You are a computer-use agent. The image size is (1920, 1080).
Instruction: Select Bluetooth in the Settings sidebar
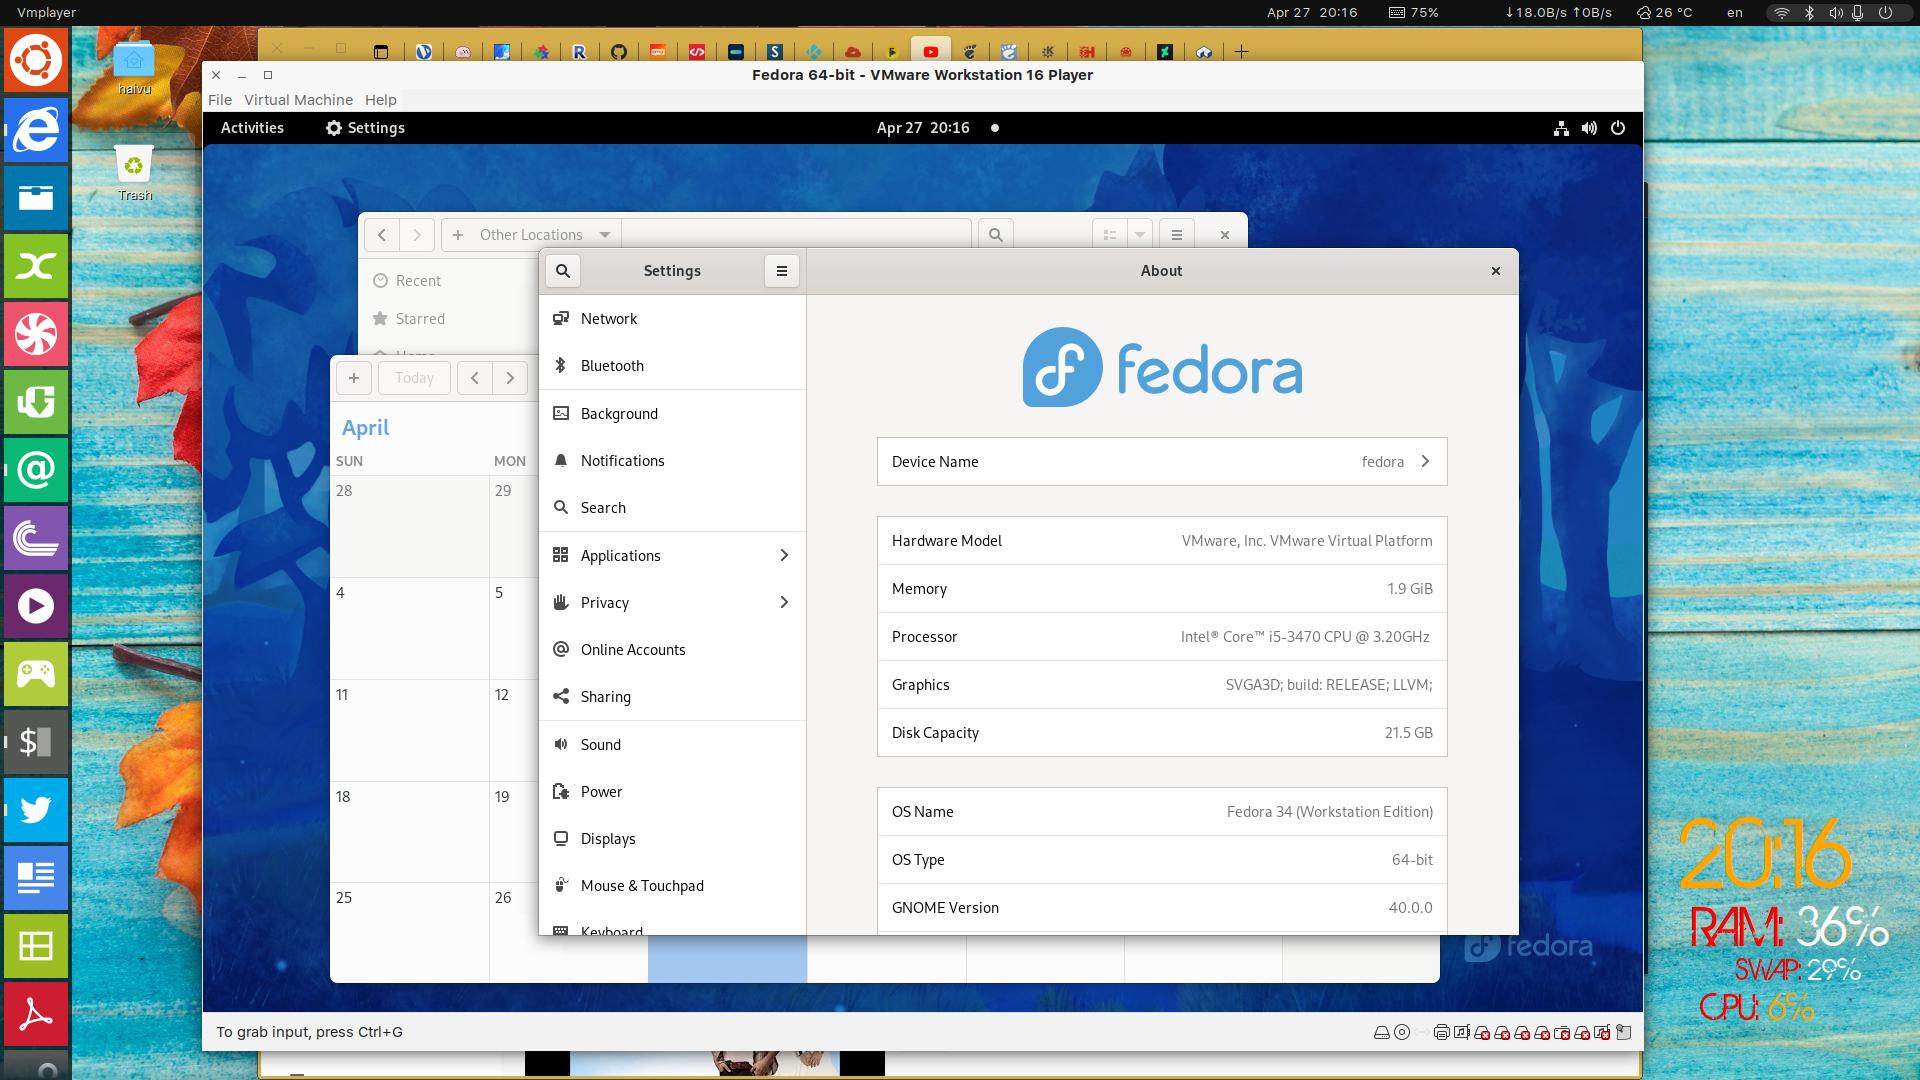point(672,366)
